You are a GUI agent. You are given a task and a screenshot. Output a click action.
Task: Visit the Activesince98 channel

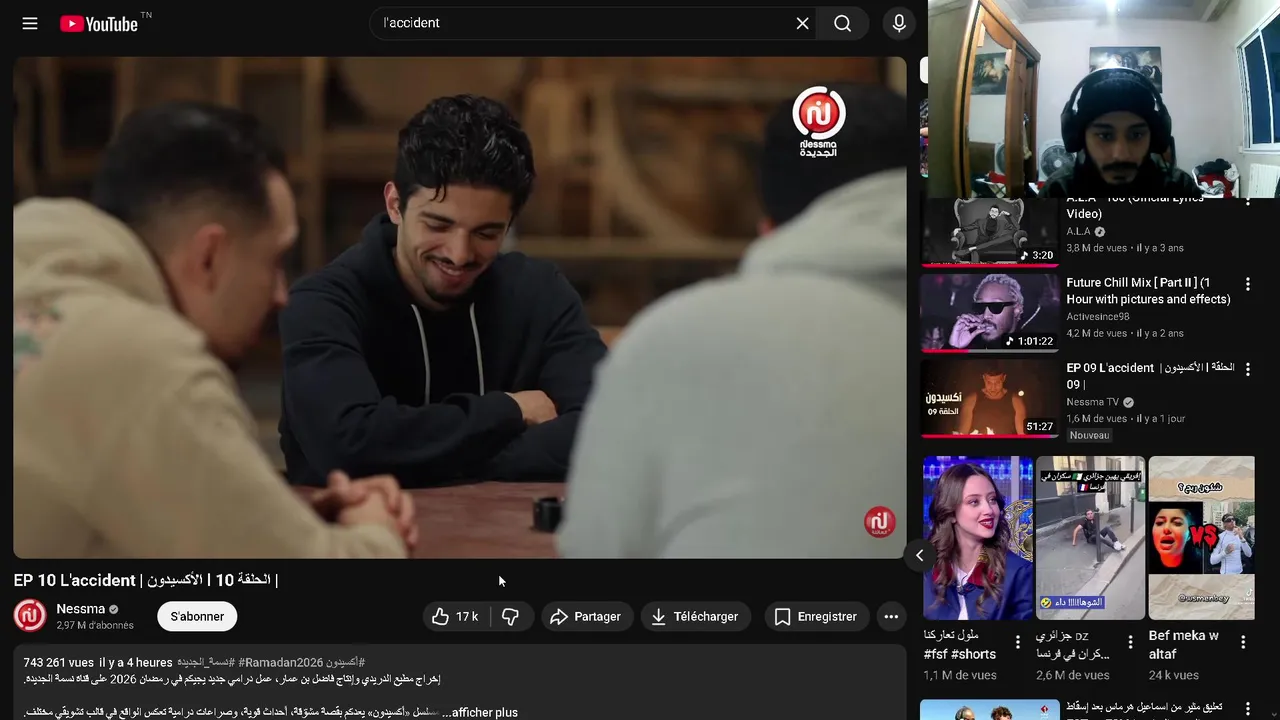pos(1097,316)
